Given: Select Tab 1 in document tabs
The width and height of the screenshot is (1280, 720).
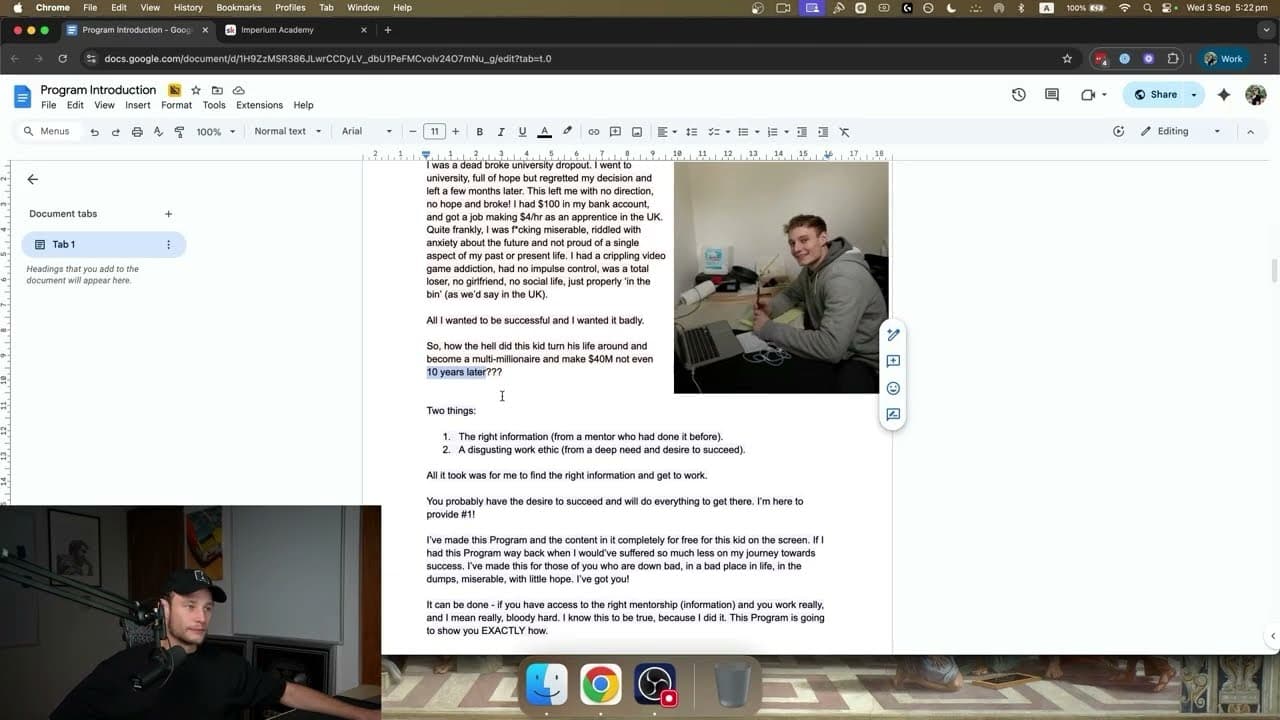Looking at the screenshot, I should [103, 244].
